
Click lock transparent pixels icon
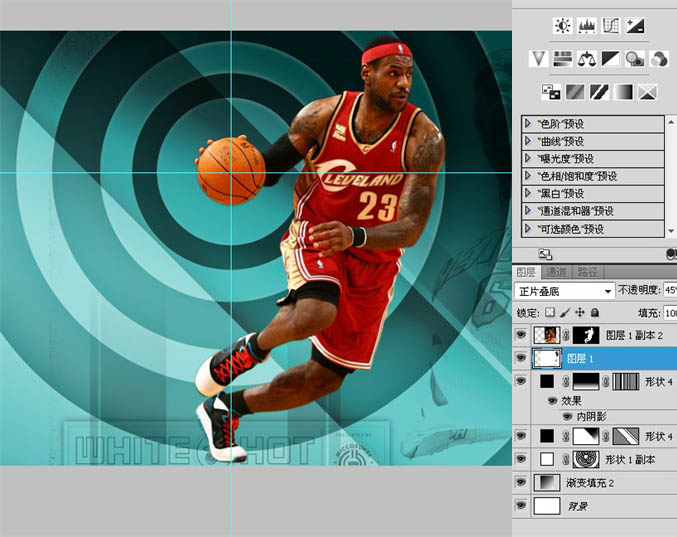550,312
